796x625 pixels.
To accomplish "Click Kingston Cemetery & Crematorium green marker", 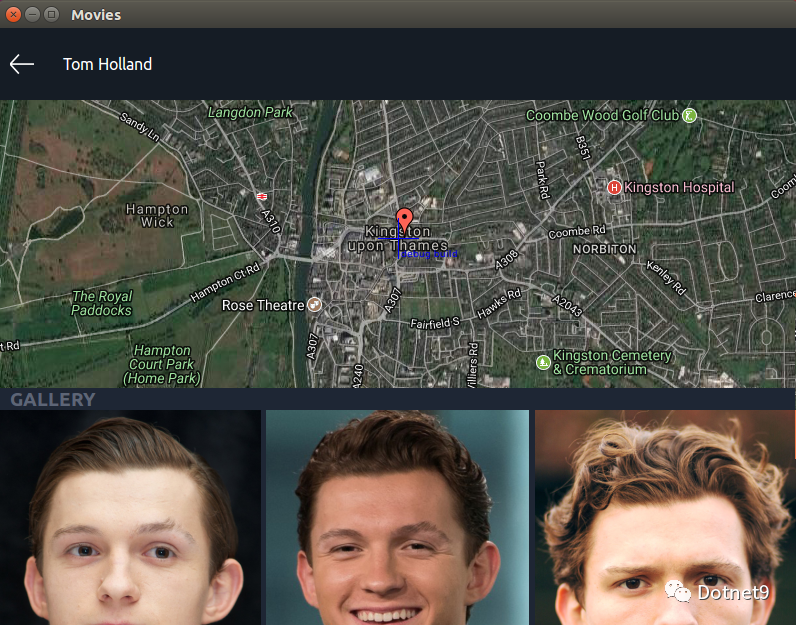I will coord(544,363).
